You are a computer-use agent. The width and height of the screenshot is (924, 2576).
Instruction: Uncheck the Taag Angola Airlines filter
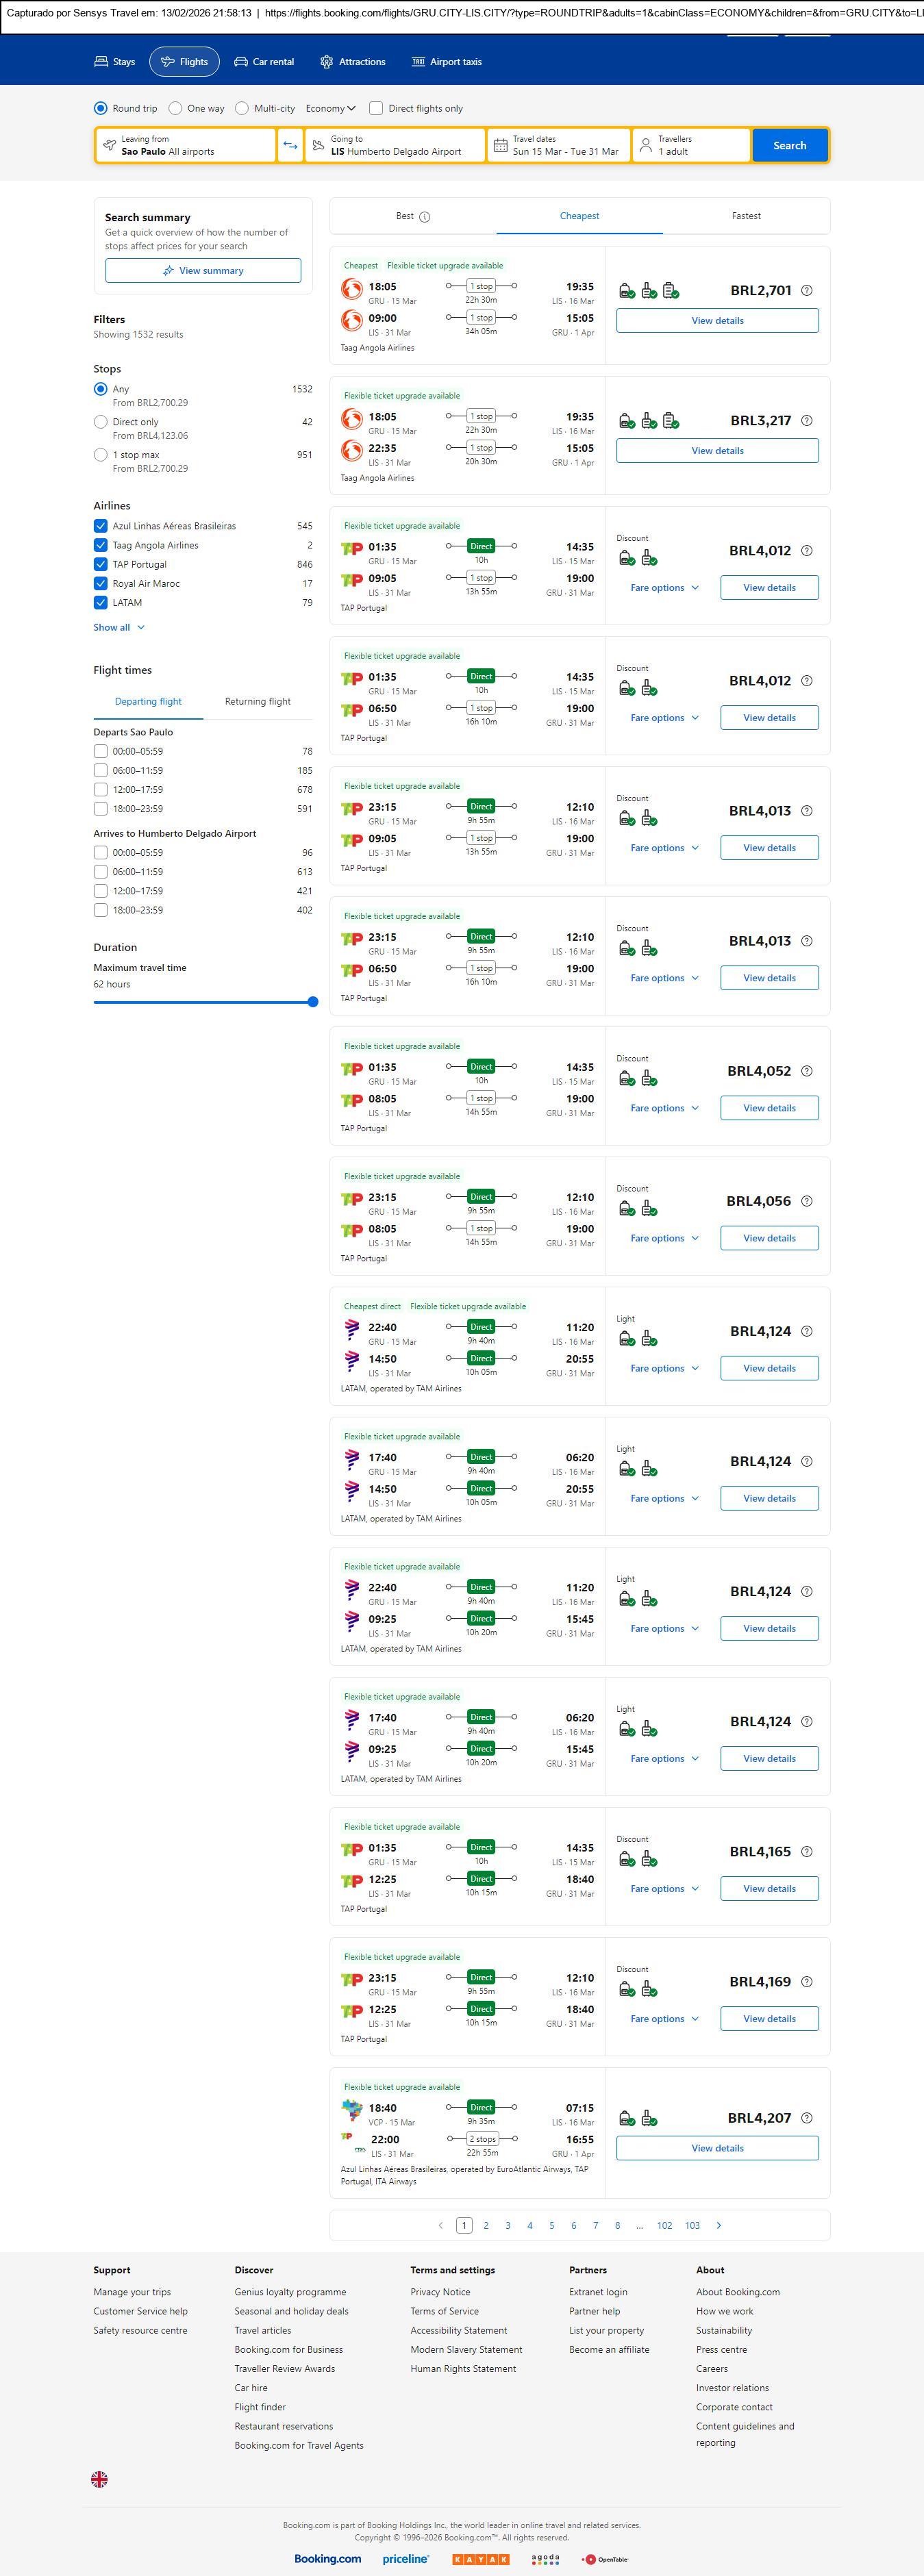(x=100, y=545)
